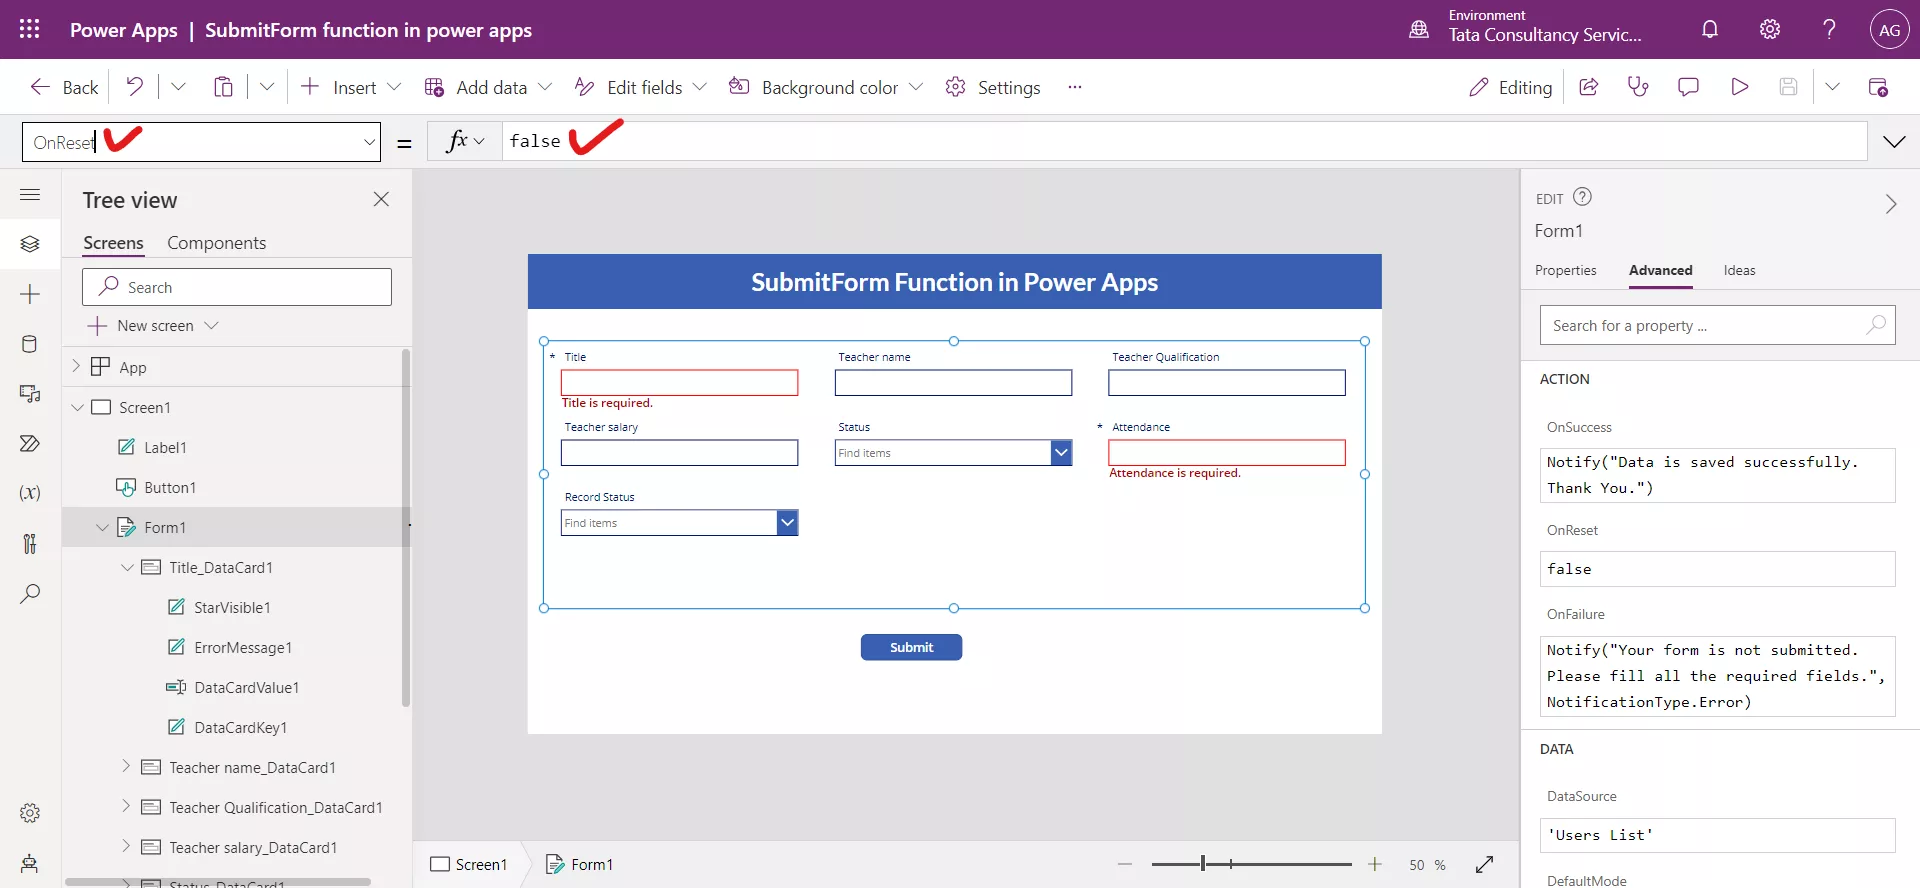Open the Undo options dropdown arrow
This screenshot has width=1920, height=888.
pyautogui.click(x=178, y=87)
